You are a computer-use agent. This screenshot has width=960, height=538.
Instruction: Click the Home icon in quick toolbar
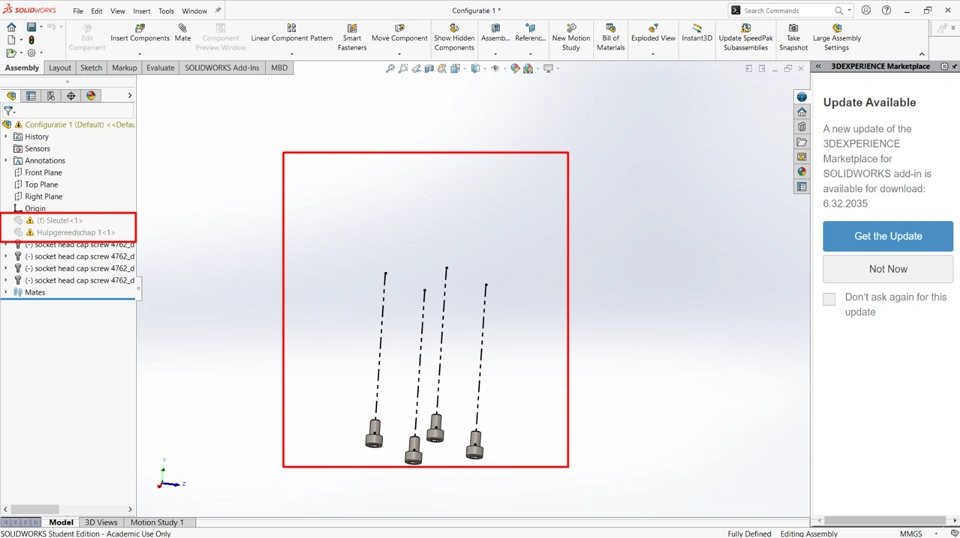pos(11,27)
